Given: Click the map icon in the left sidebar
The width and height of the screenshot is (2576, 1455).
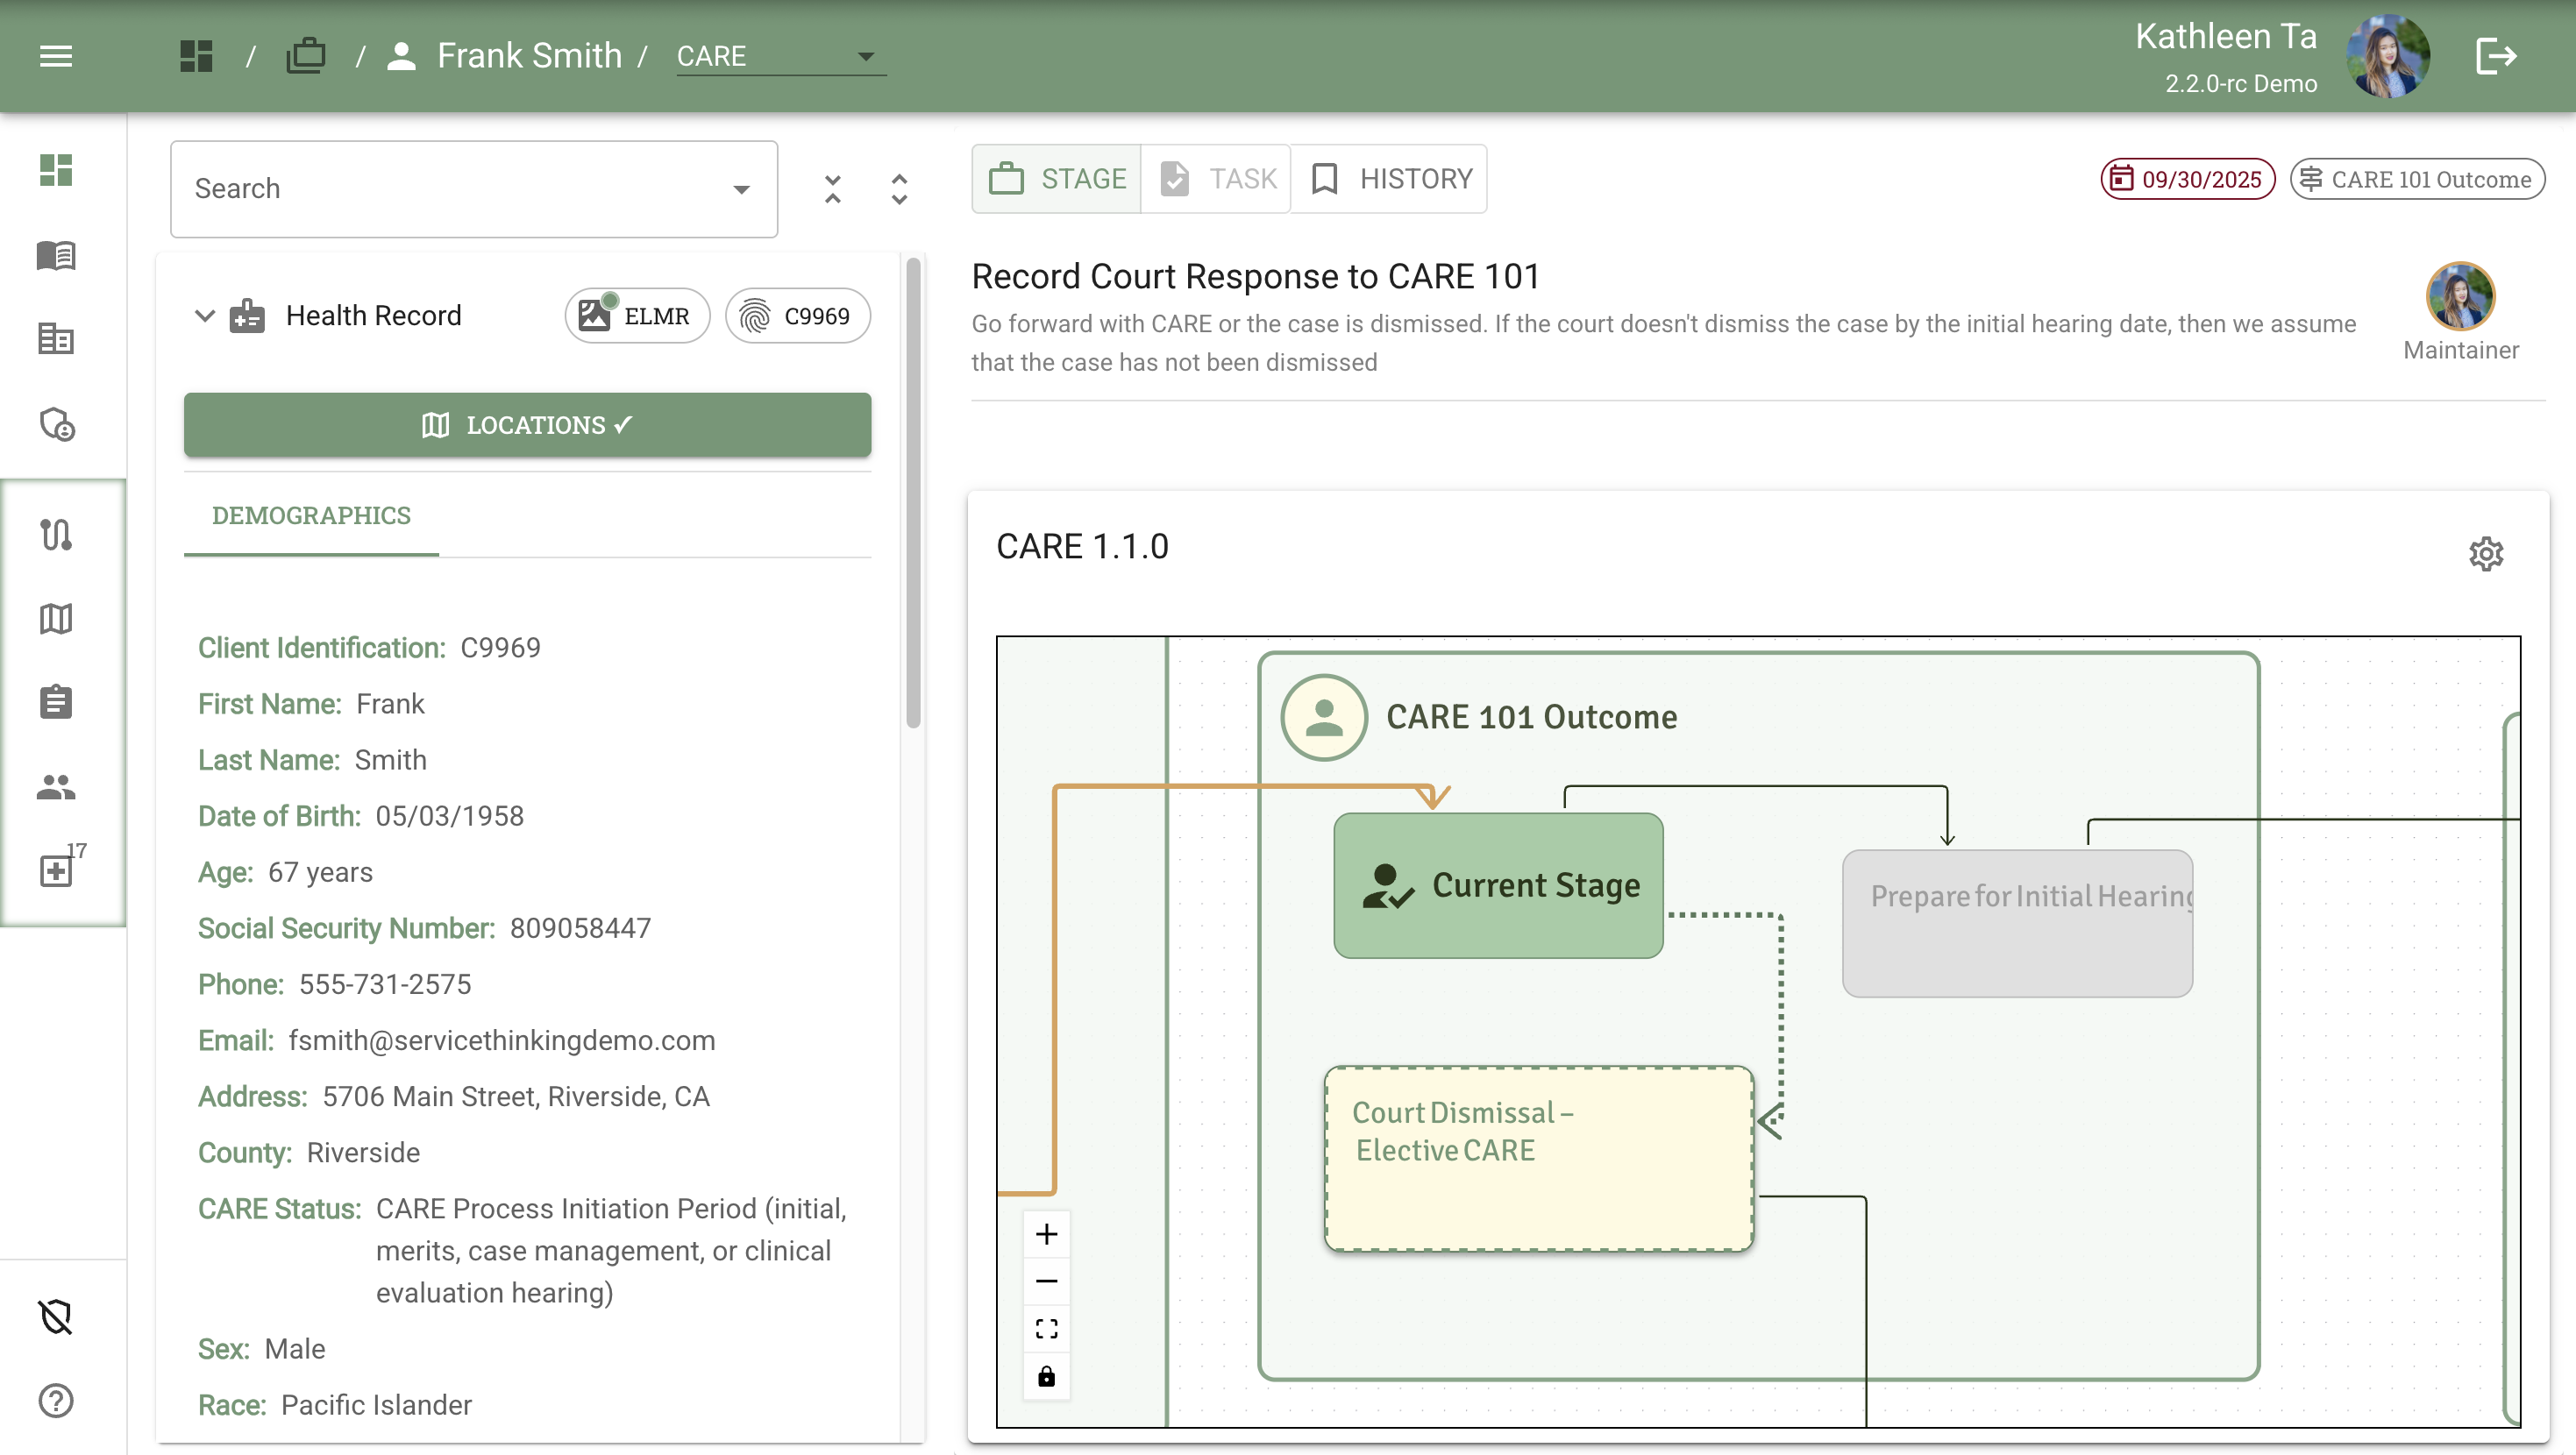Looking at the screenshot, I should pos(56,619).
